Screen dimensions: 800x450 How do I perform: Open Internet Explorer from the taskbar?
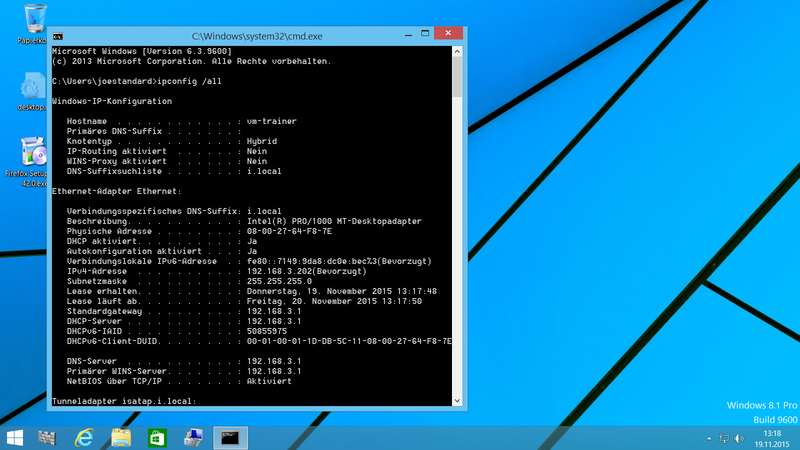coord(85,437)
